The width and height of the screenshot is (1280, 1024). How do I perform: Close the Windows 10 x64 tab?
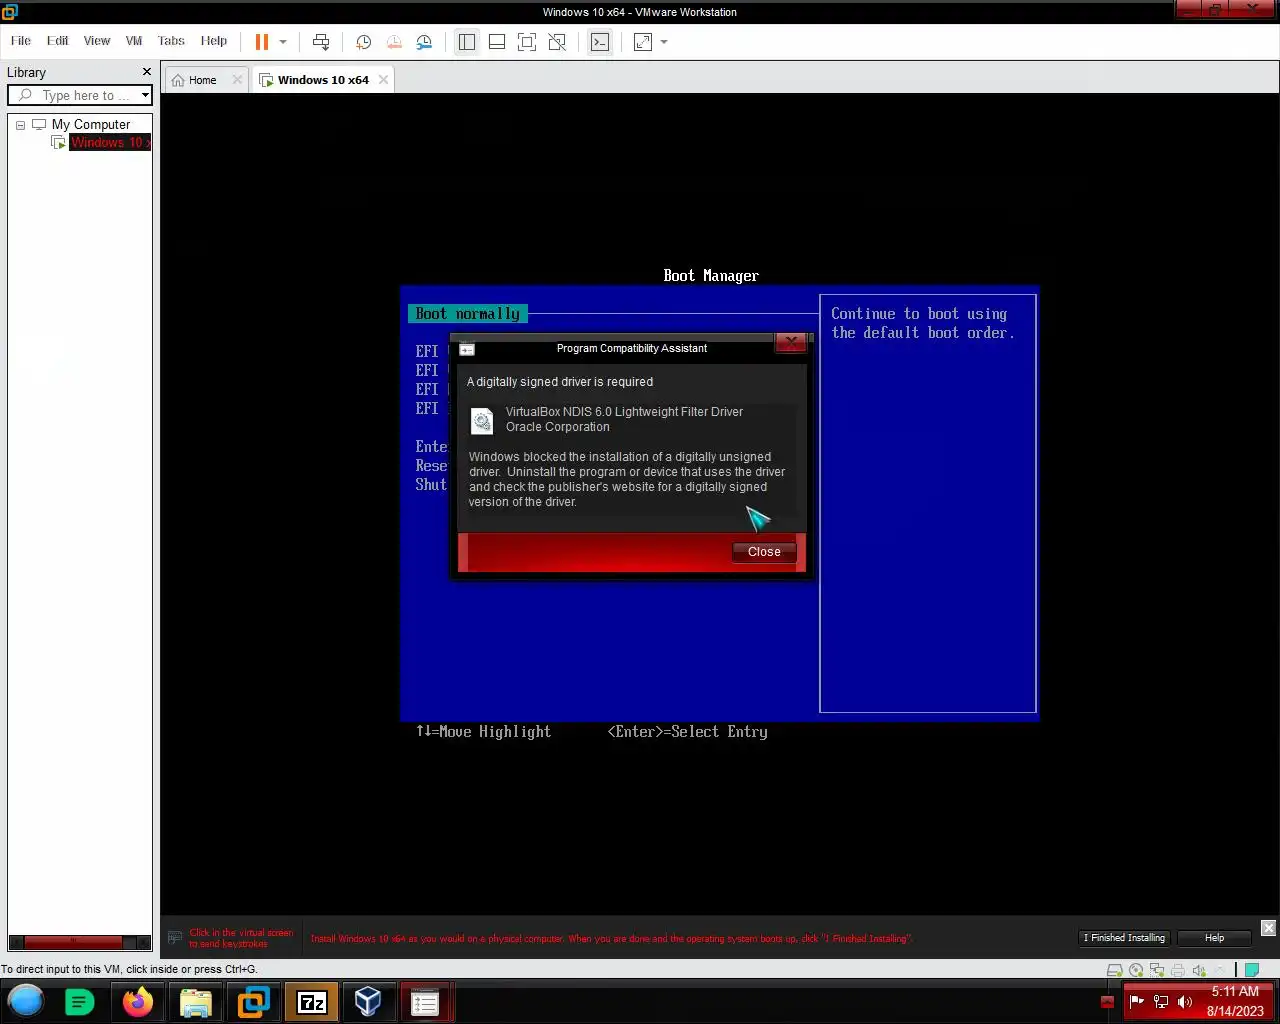point(383,80)
